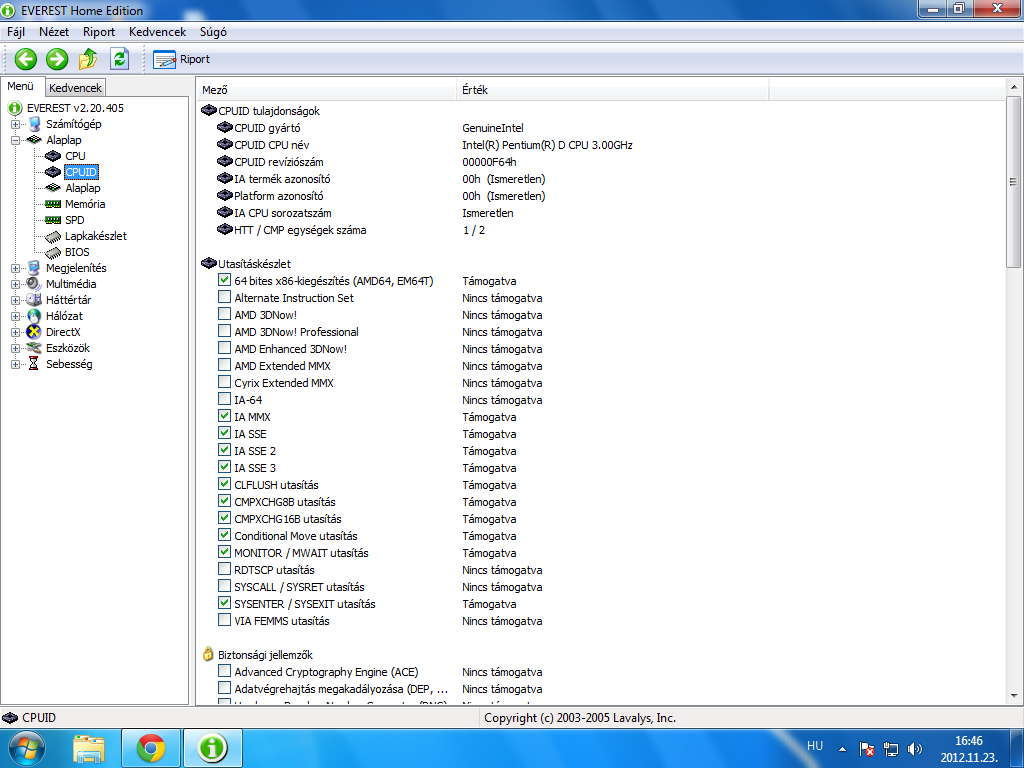Screen dimensions: 1024x768
Task: Open the Riport toolbar button
Action: pyautogui.click(x=181, y=59)
